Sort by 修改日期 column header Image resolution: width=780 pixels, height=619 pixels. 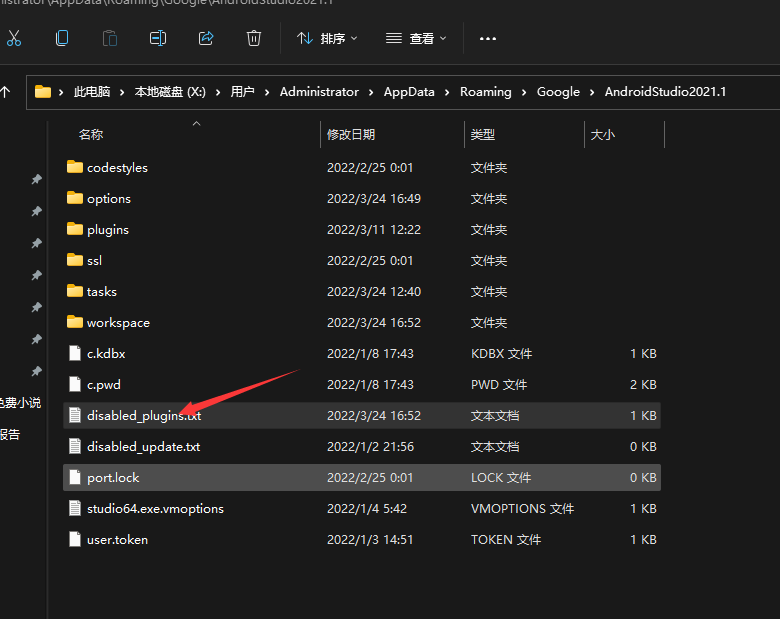(x=351, y=134)
